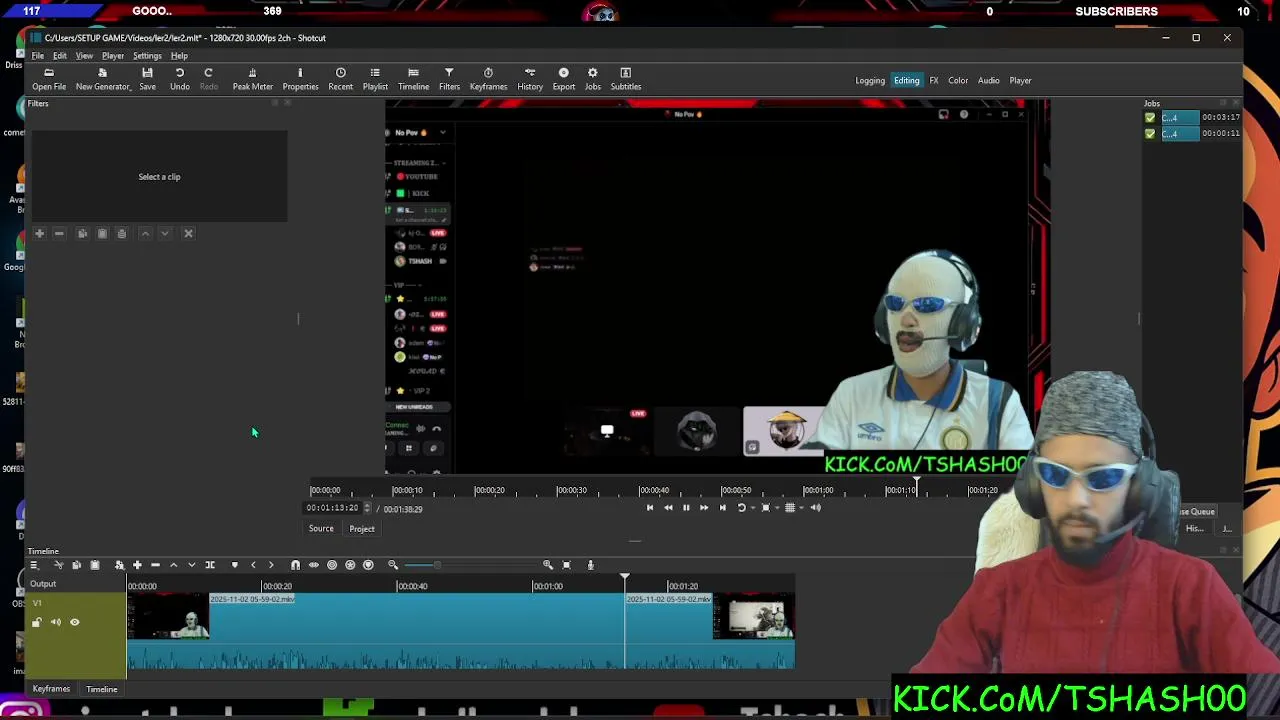
Task: Switch to Source tab
Action: pyautogui.click(x=321, y=529)
